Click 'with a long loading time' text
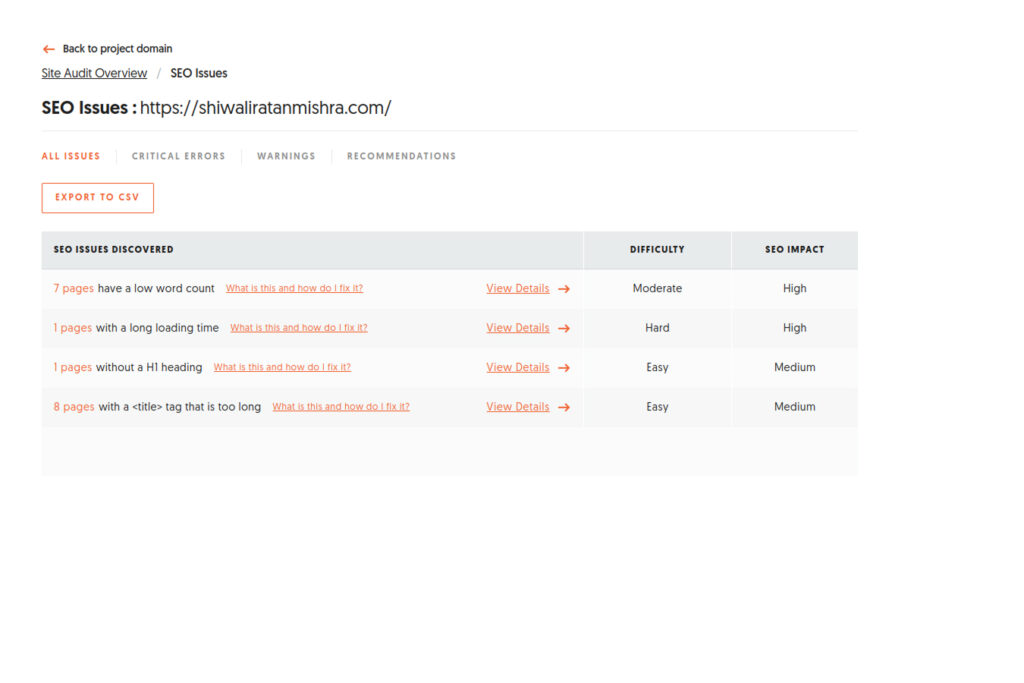The width and height of the screenshot is (1024, 683). 157,328
